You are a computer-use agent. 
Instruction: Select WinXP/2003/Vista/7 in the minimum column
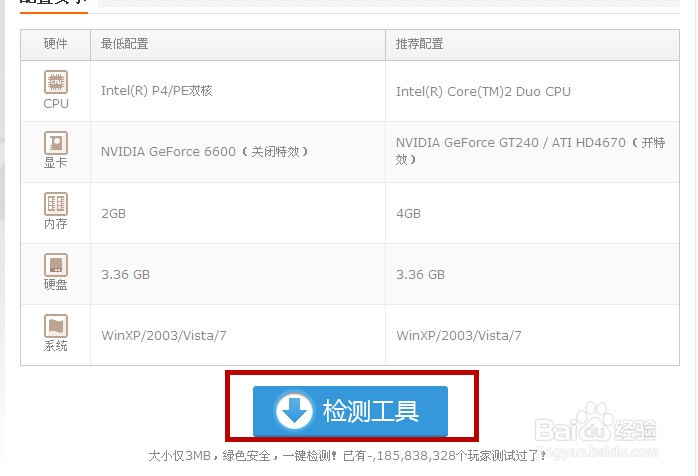click(238, 335)
